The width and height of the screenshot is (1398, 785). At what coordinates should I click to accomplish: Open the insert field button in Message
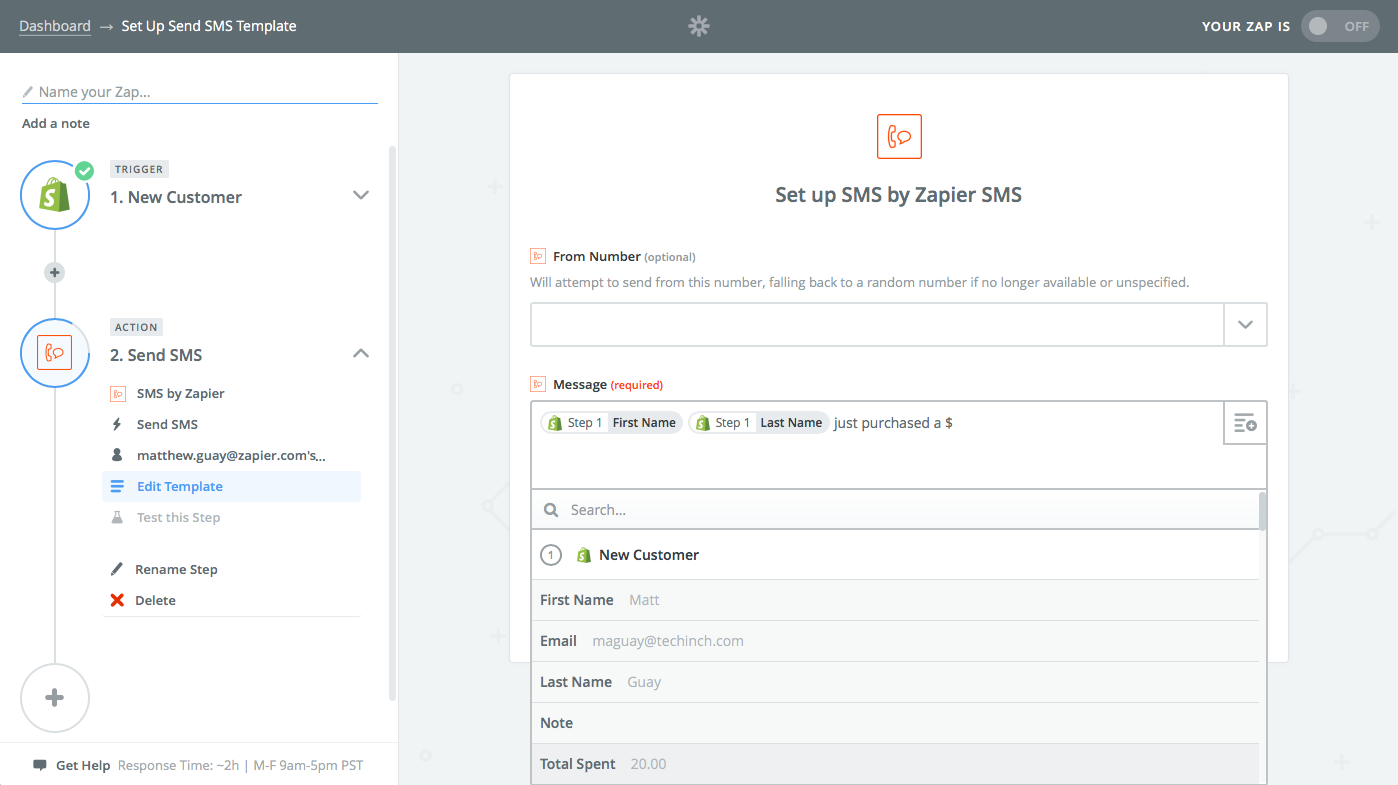[x=1245, y=423]
